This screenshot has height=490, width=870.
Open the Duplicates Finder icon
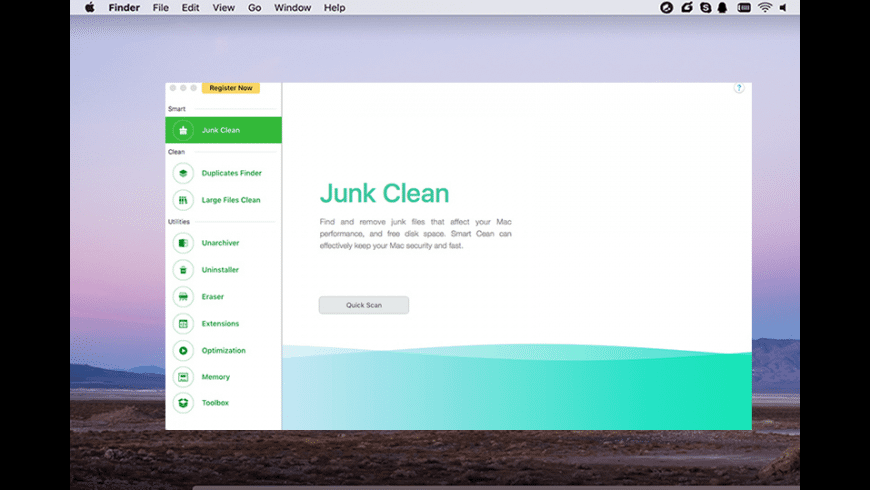click(183, 173)
